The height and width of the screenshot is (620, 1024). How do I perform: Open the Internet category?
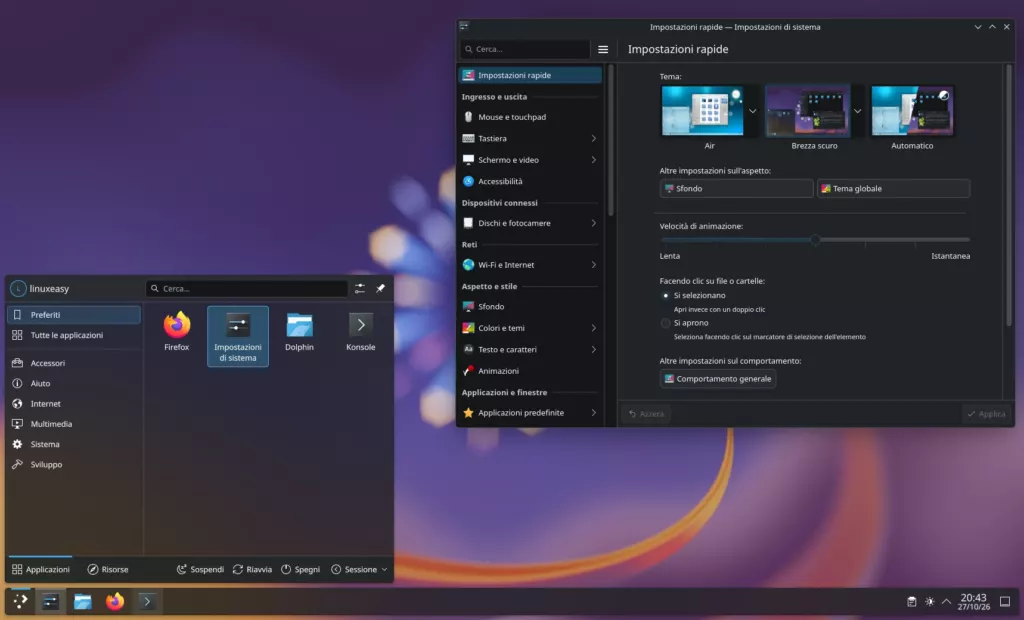74,403
